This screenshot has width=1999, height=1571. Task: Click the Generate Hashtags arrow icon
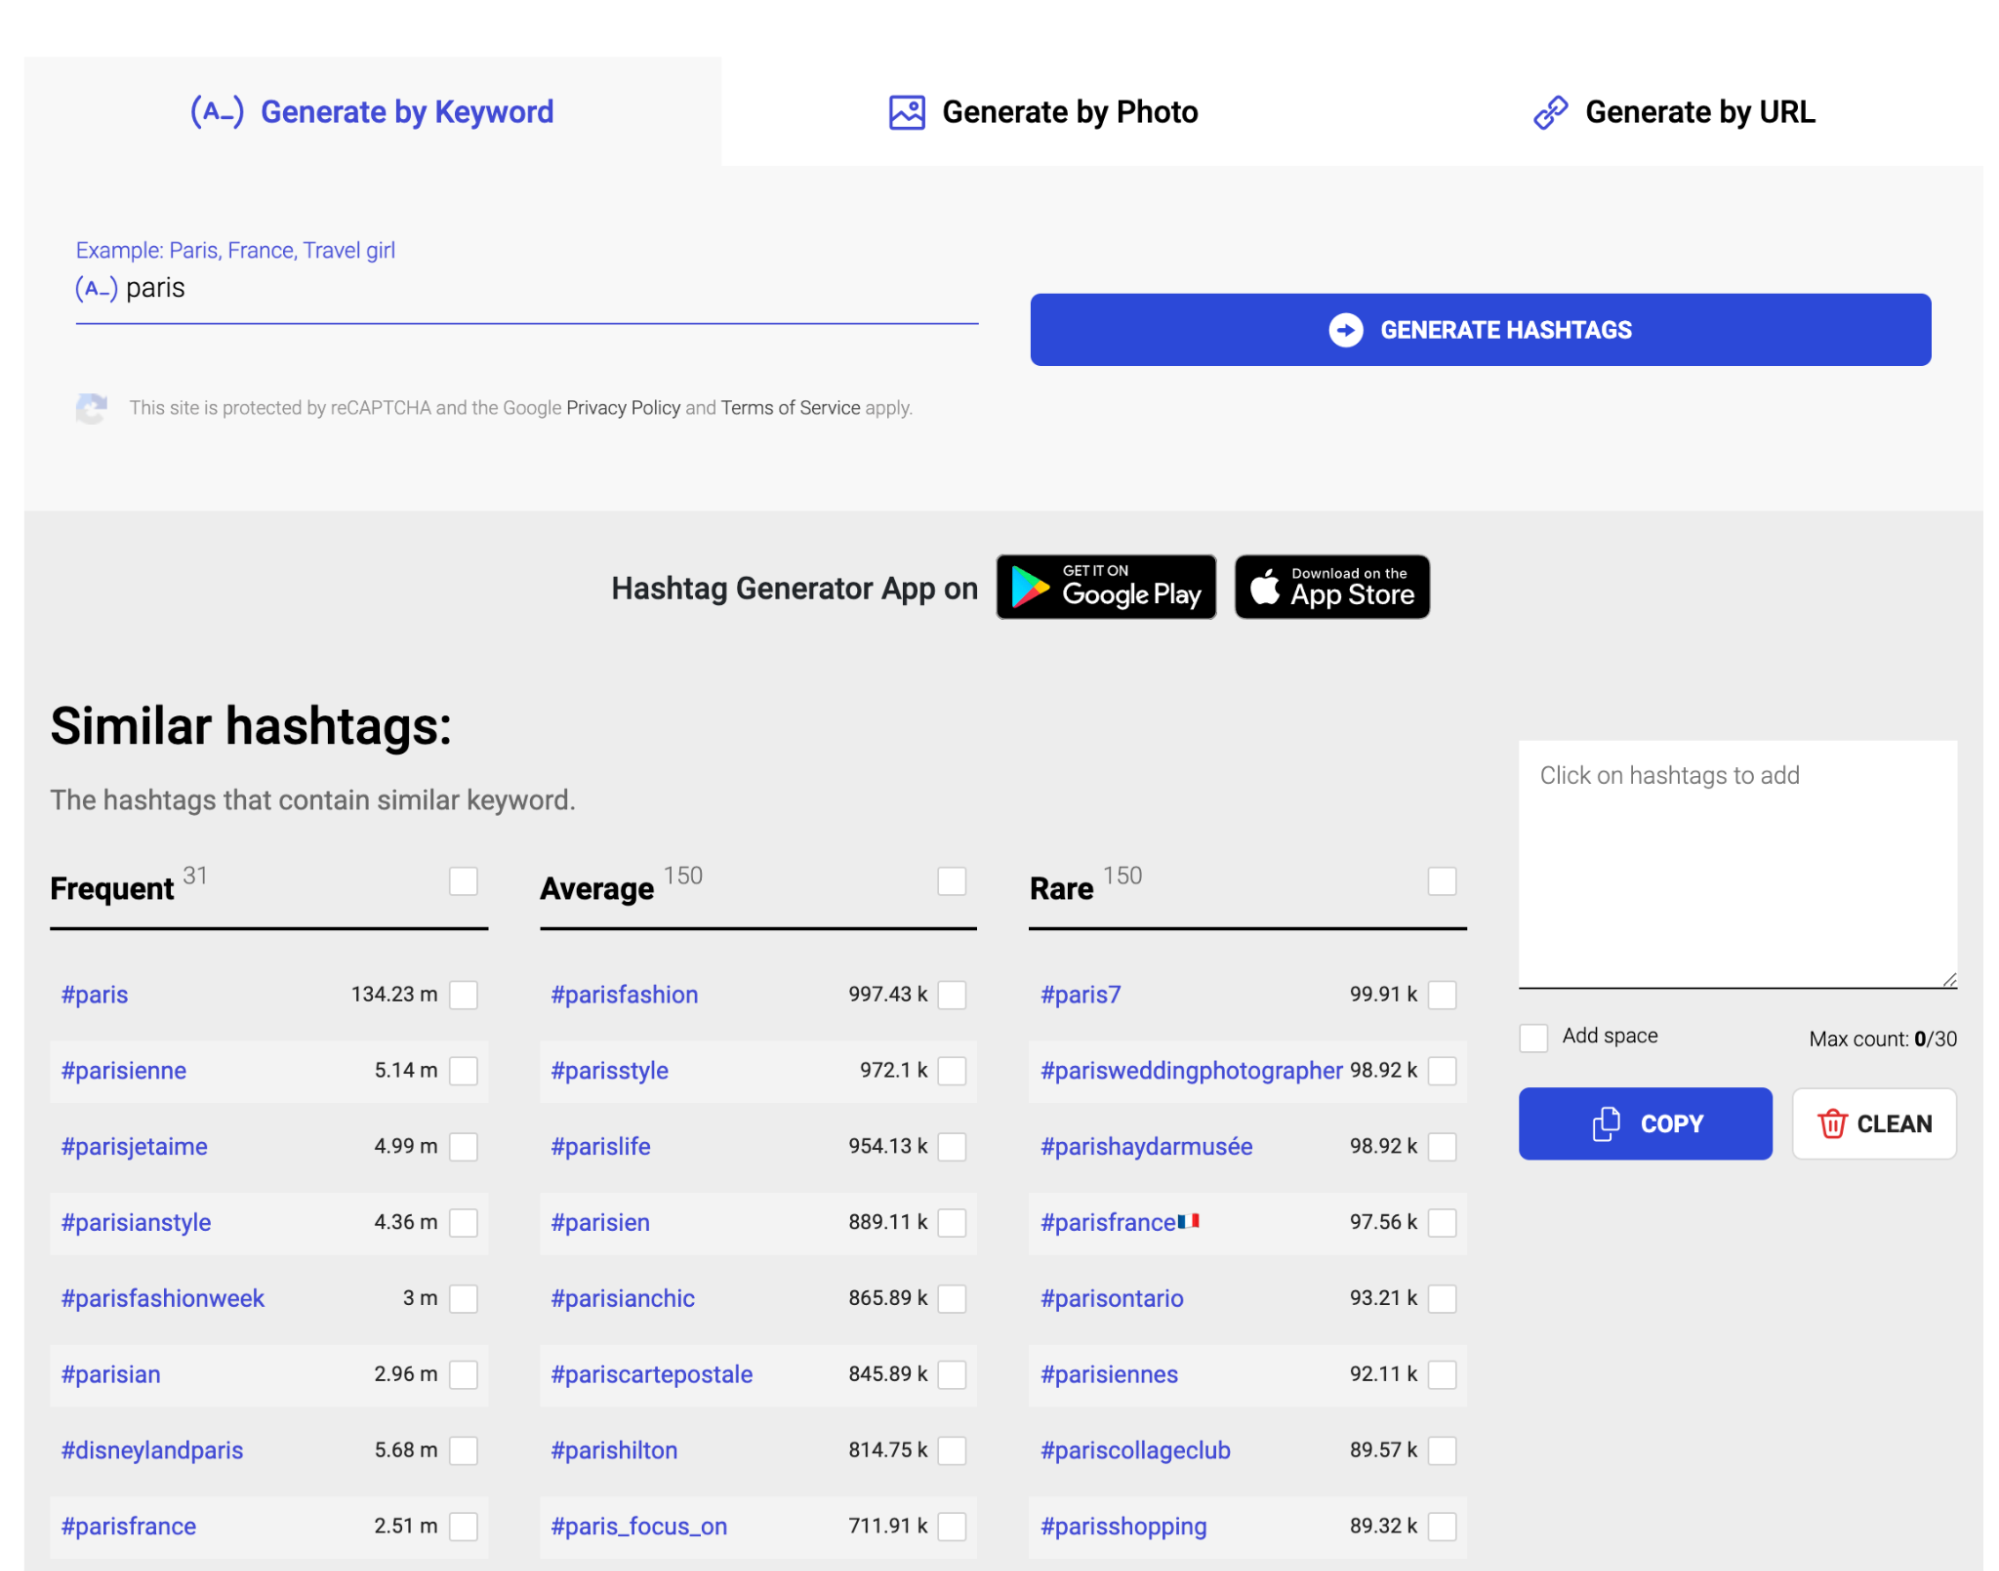1345,331
